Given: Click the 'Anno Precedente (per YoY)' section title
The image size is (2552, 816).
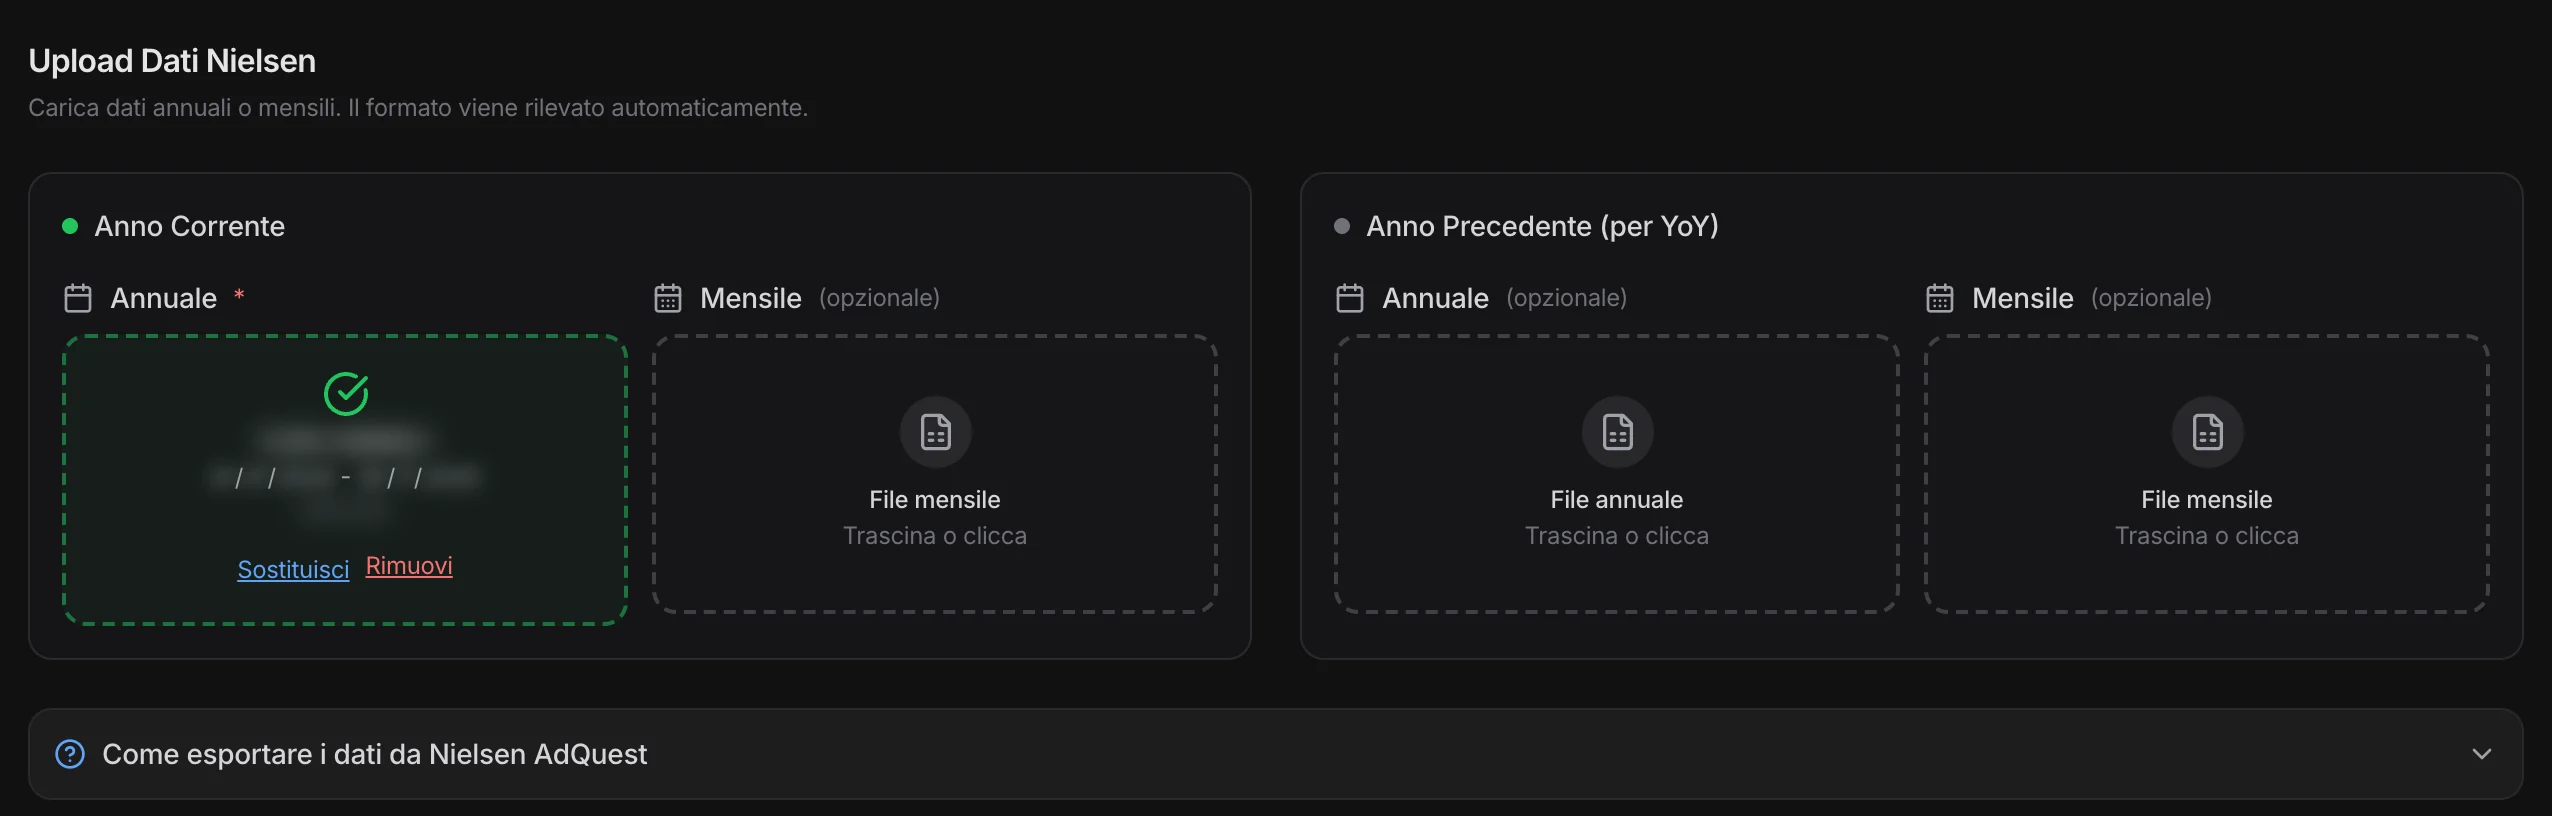Looking at the screenshot, I should point(1543,226).
